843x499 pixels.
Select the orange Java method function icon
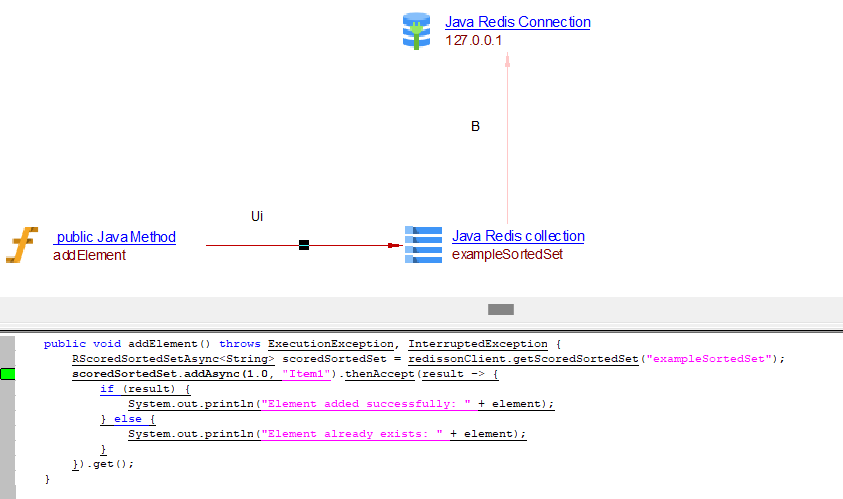click(22, 245)
